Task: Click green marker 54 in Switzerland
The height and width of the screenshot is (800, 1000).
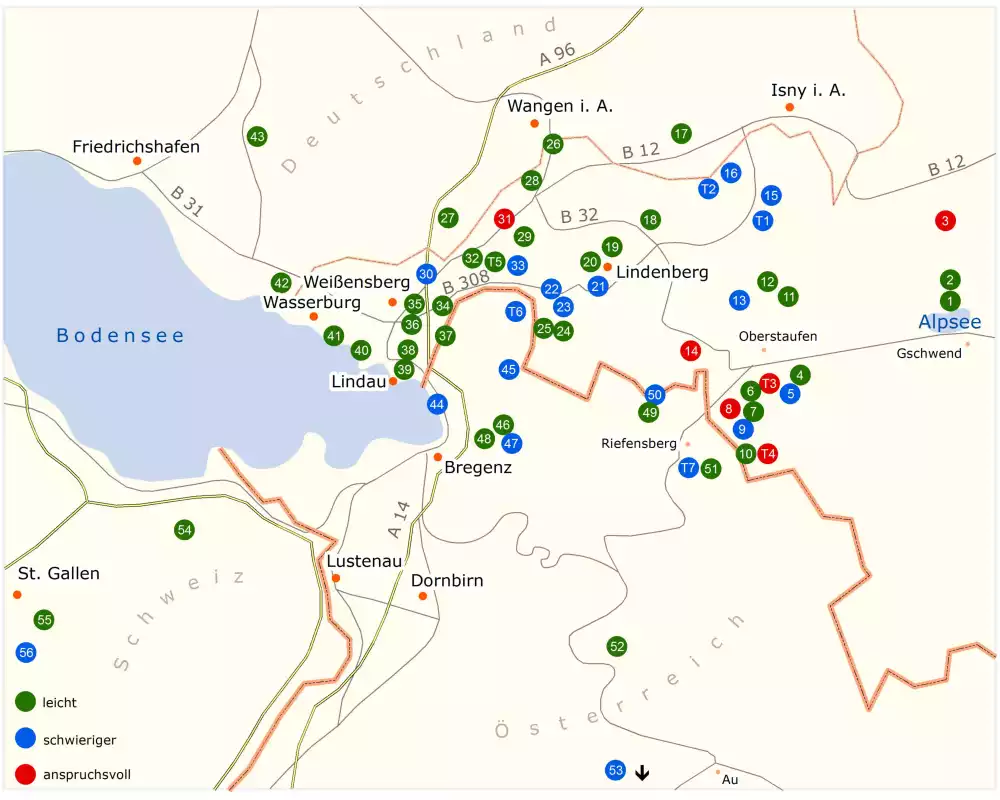Action: [184, 530]
